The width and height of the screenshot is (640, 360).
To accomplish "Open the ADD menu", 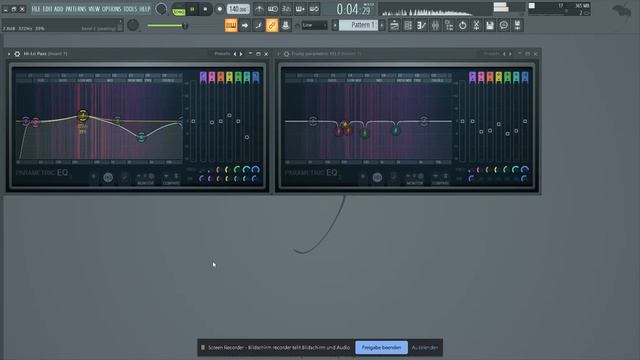I will (x=58, y=9).
